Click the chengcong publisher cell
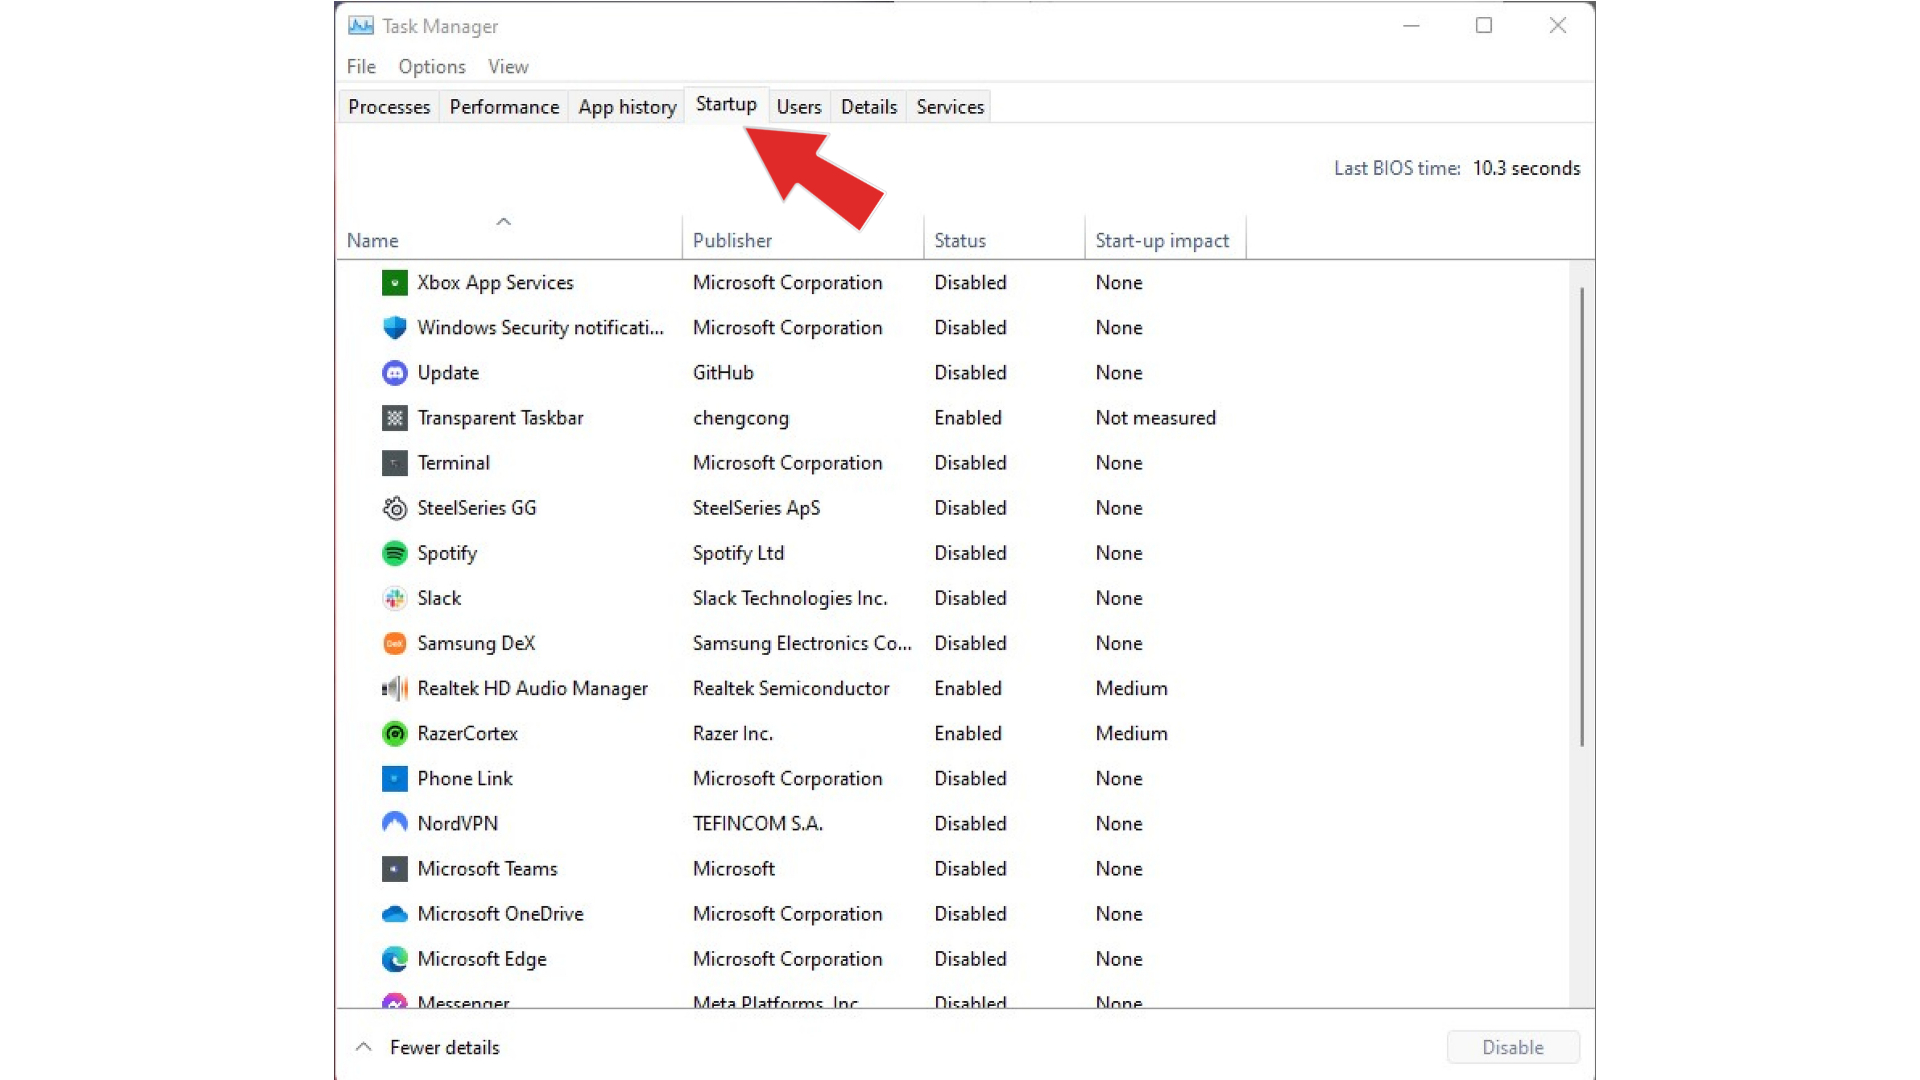Screen dimensions: 1920x1080 pos(741,419)
